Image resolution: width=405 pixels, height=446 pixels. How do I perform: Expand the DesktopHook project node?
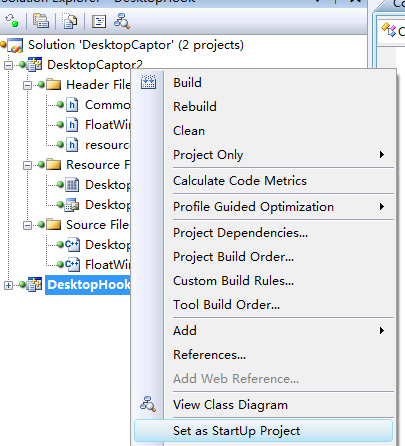9,285
